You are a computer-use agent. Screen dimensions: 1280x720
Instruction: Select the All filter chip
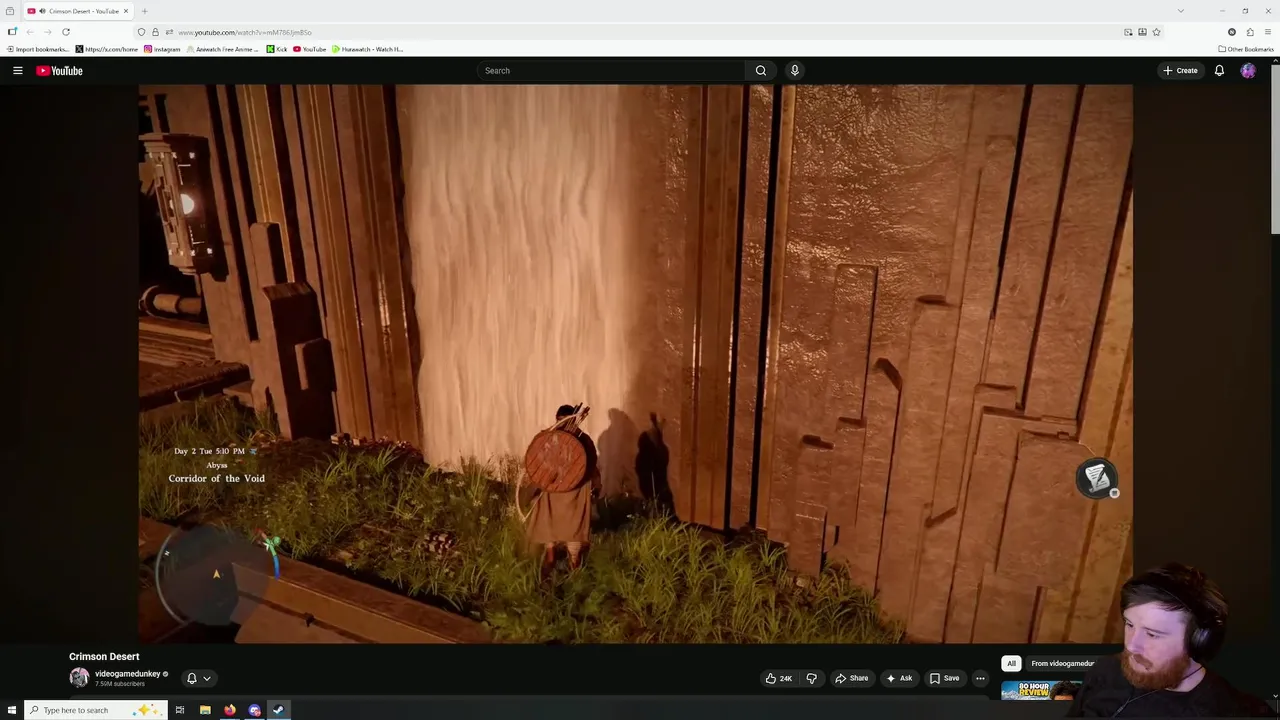coord(1011,663)
